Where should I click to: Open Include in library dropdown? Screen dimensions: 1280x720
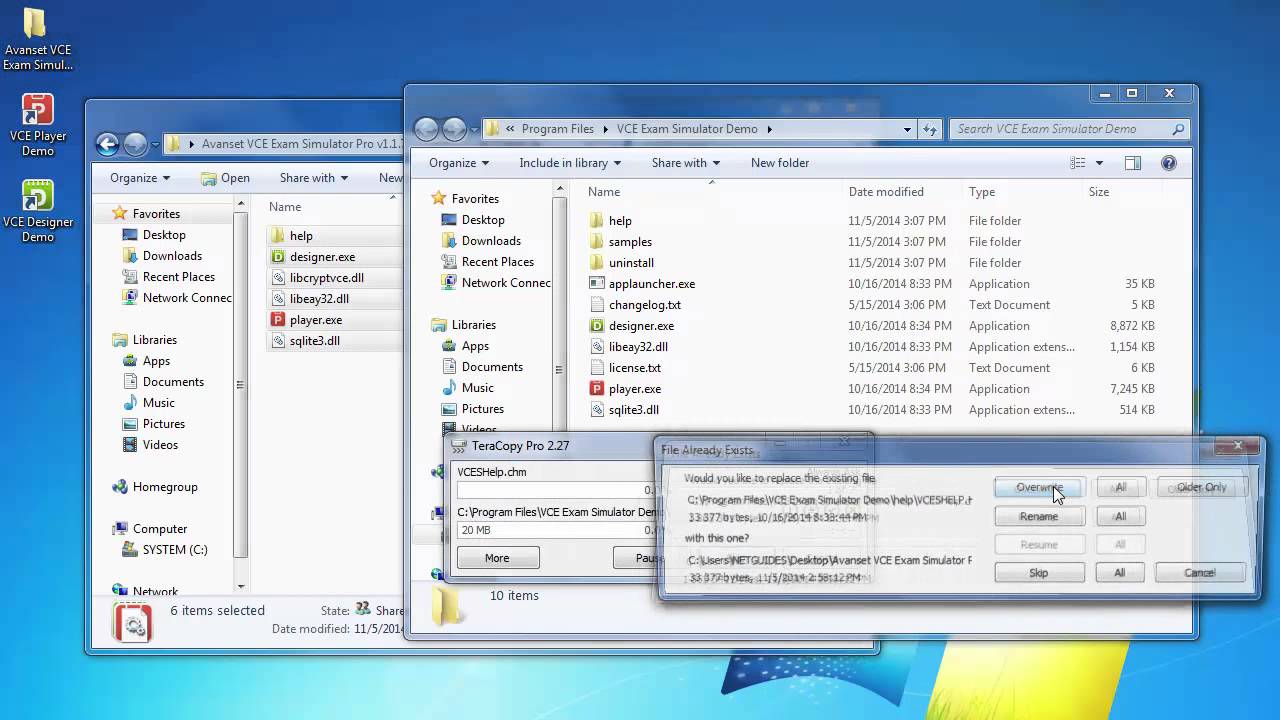click(570, 163)
